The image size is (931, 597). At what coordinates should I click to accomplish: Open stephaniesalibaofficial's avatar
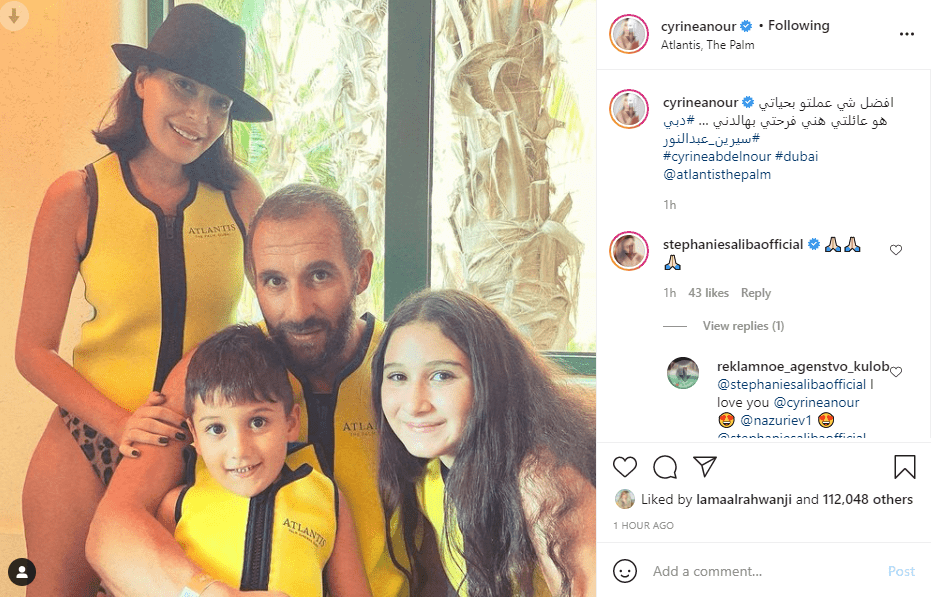(629, 251)
